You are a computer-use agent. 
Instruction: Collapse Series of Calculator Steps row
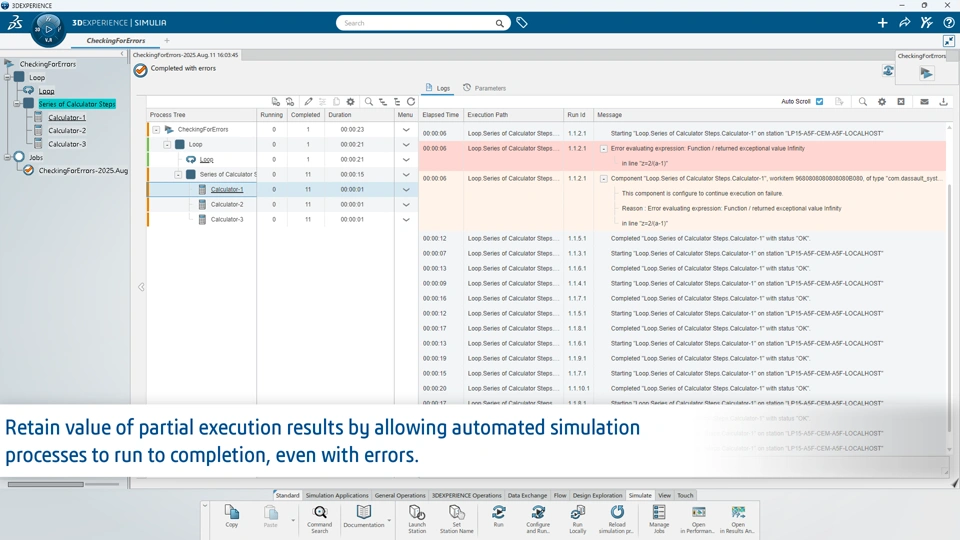coord(178,174)
